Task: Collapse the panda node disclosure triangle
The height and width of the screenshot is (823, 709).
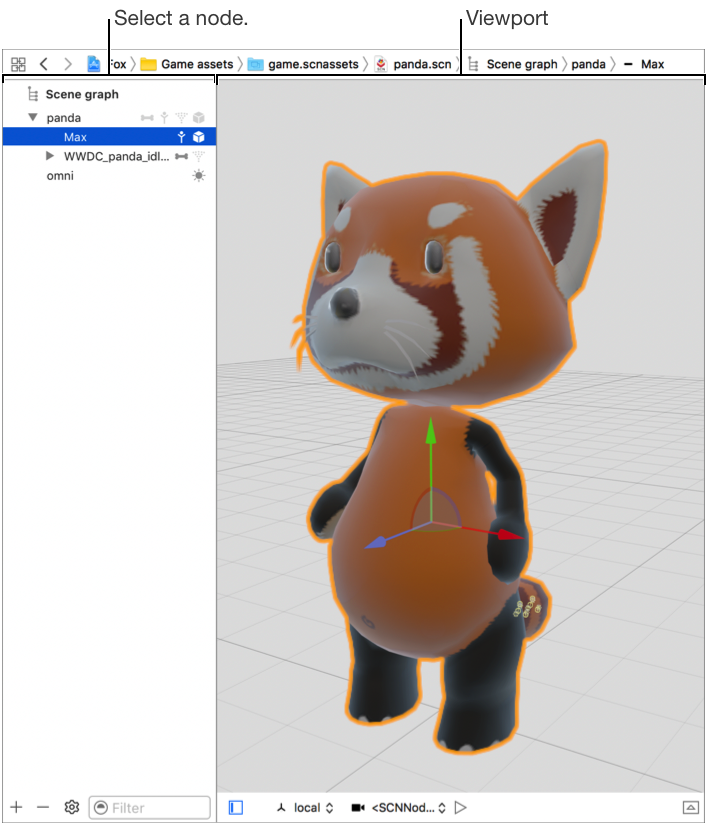Action: tap(33, 117)
